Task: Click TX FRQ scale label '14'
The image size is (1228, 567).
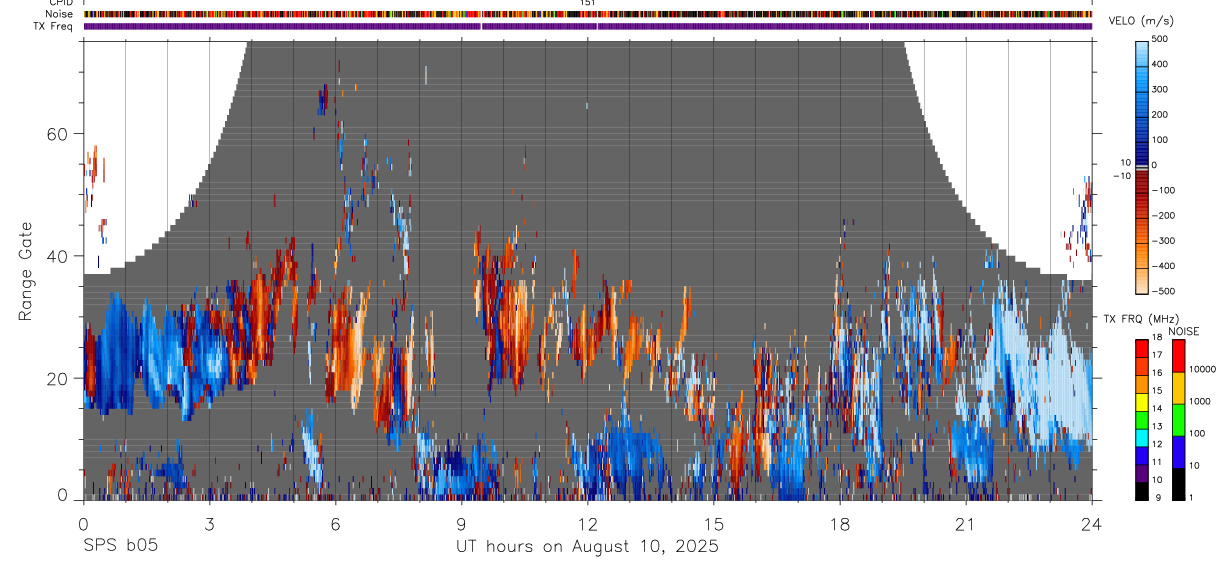Action: [x=1157, y=408]
